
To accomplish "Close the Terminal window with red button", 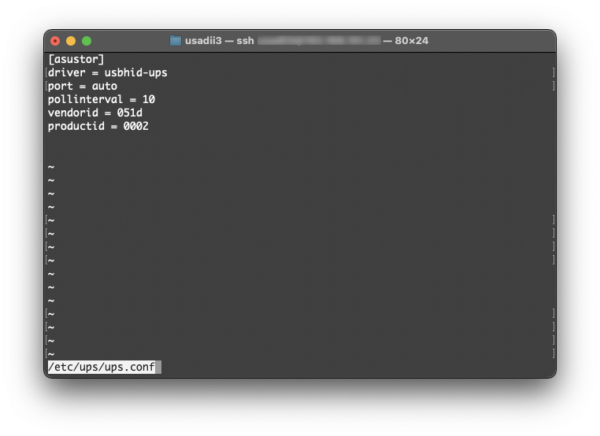I will [x=55, y=41].
